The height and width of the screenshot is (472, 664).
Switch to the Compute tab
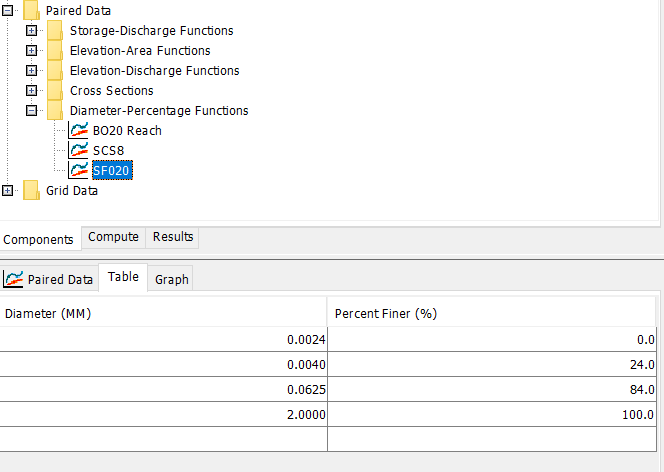[113, 237]
